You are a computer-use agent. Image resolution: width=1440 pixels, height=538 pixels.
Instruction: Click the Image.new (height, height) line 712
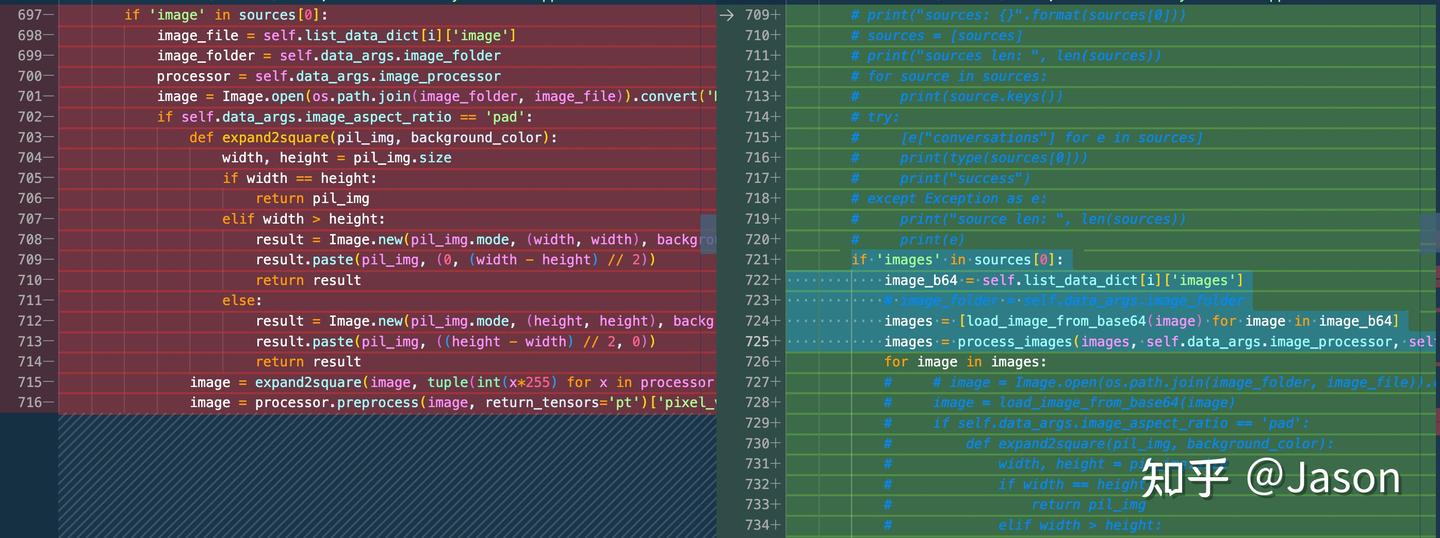point(486,321)
